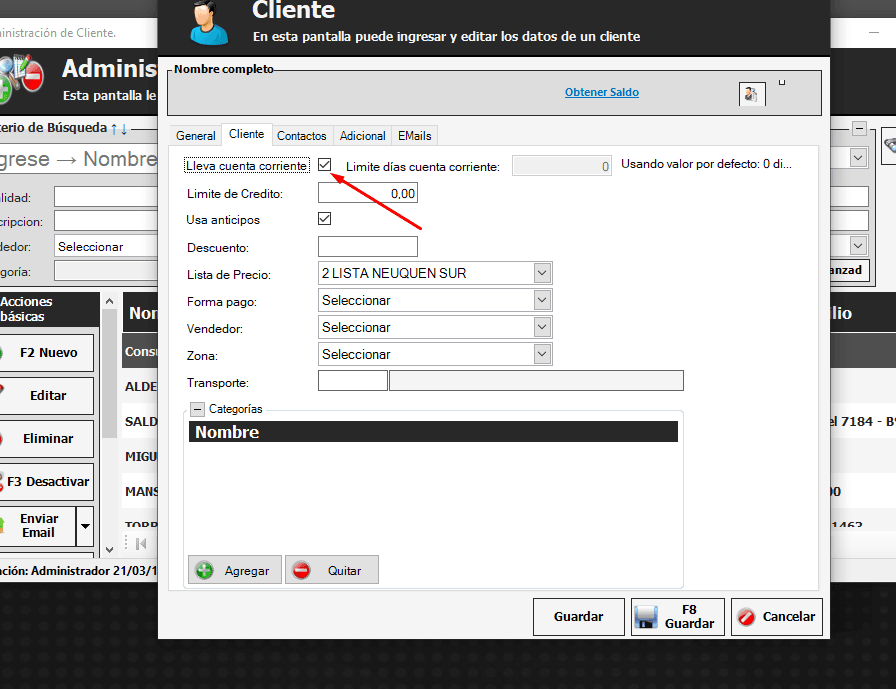This screenshot has height=689, width=896.
Task: Tick the small checkbox next to photo icon
Action: coord(782,83)
